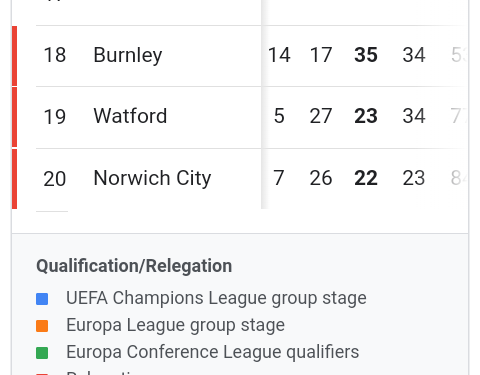The image size is (480, 375).
Task: Click the red relegation bar beside Burnley
Action: tap(14, 56)
